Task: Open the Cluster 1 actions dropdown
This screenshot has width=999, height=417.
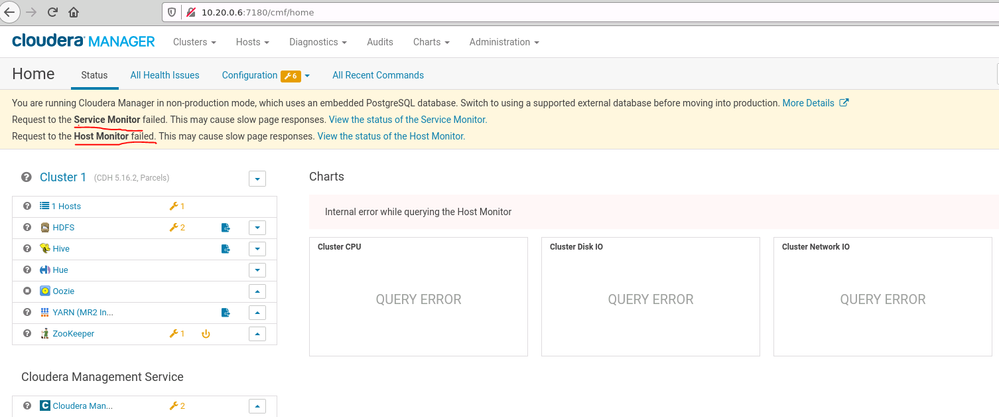Action: (x=257, y=179)
